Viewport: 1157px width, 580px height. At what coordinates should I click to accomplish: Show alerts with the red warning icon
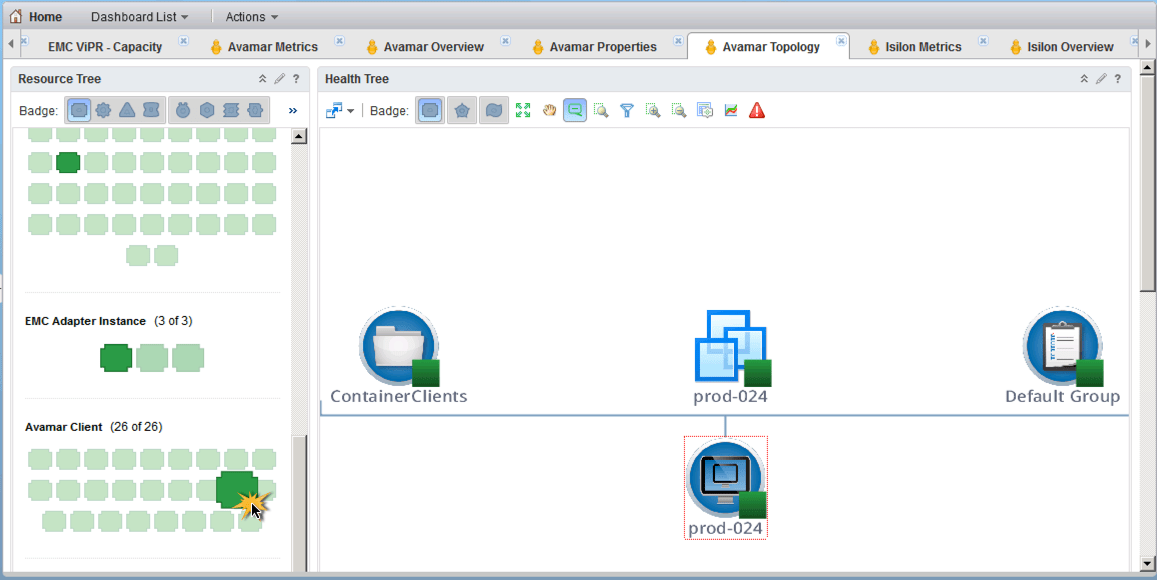[757, 111]
